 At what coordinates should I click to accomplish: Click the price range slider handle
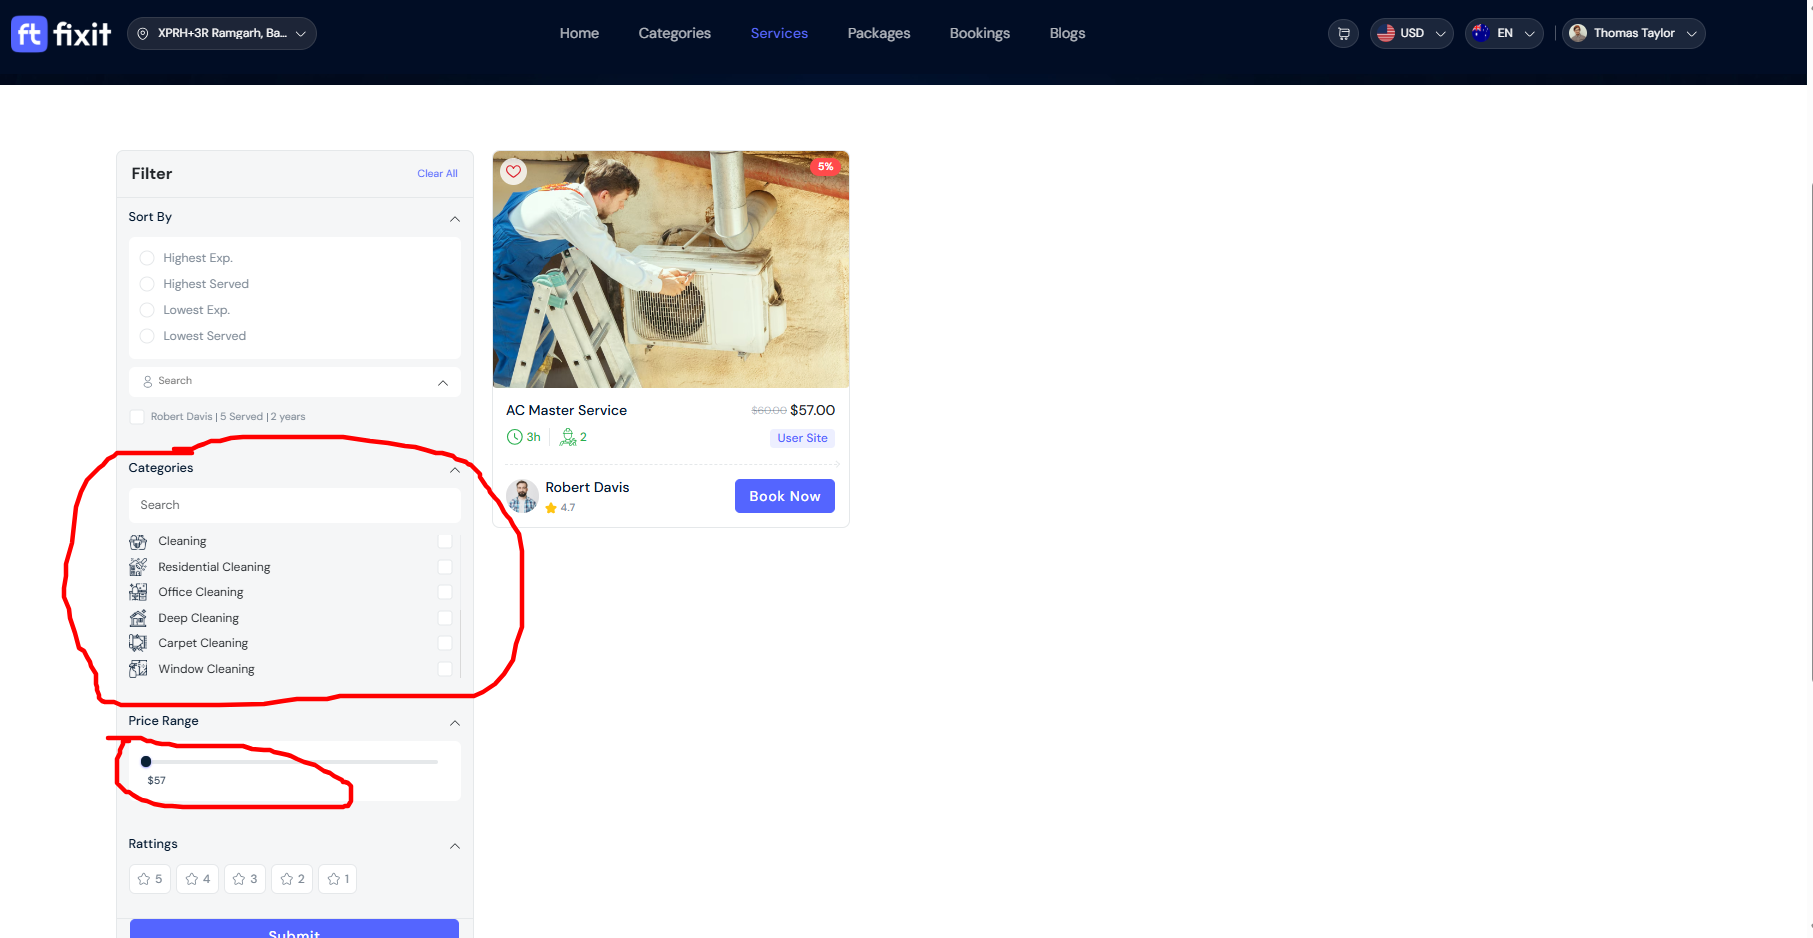(x=146, y=762)
